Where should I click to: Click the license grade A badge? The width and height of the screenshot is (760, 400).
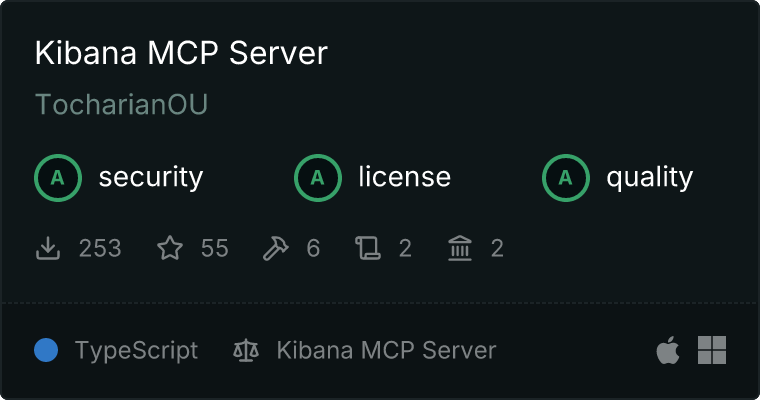click(318, 178)
